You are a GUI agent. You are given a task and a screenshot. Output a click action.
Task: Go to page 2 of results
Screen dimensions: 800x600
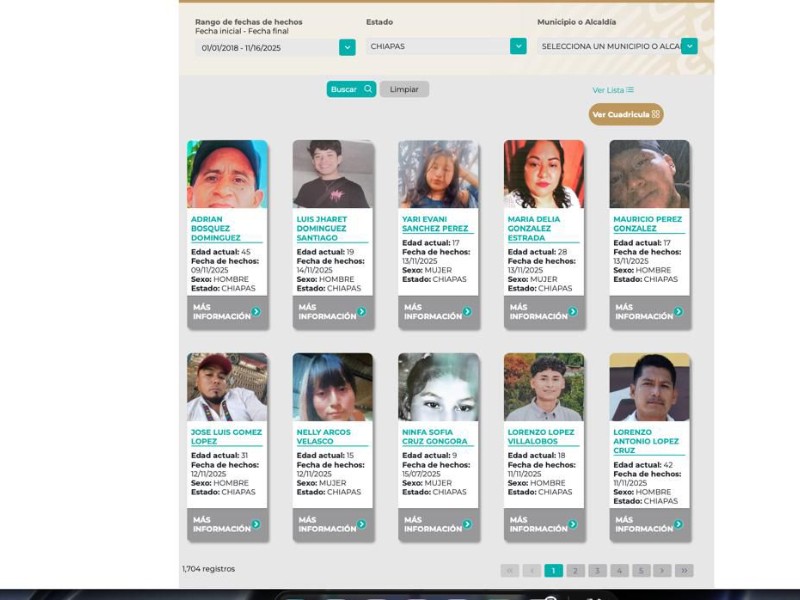pos(576,570)
